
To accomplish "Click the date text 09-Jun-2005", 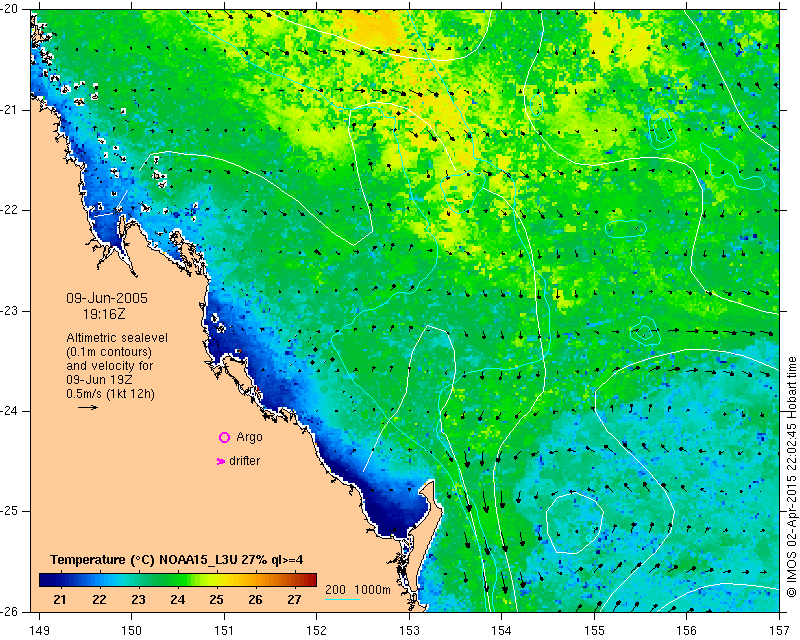I will [107, 298].
